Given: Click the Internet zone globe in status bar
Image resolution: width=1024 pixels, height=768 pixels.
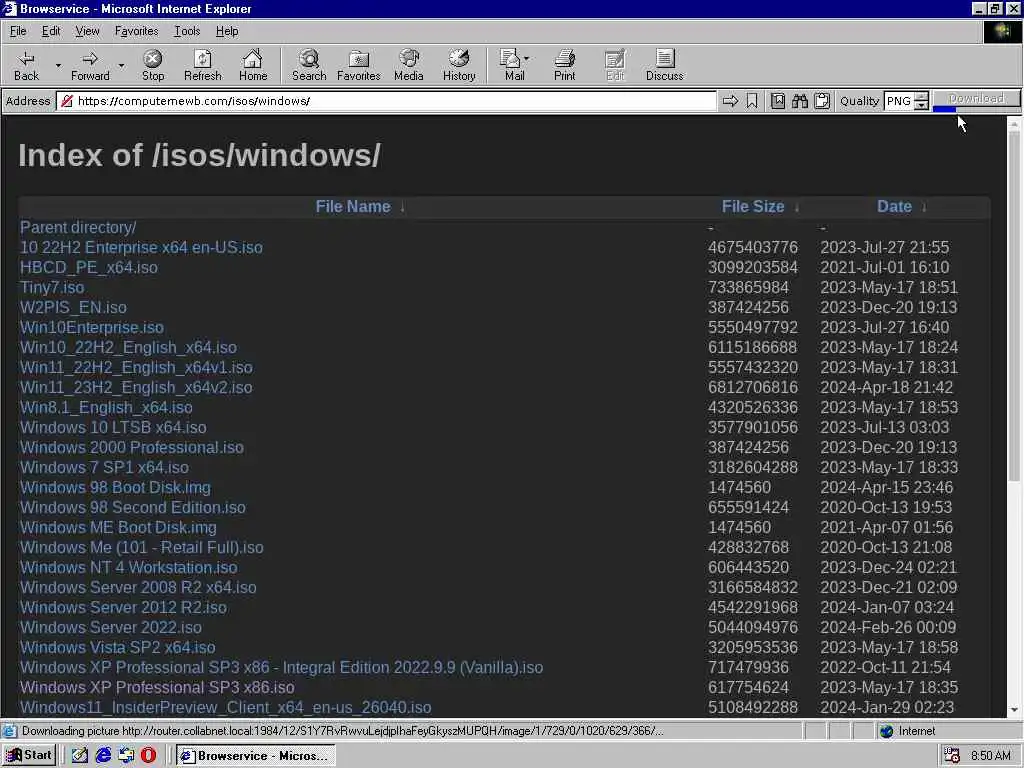Looking at the screenshot, I should (886, 731).
